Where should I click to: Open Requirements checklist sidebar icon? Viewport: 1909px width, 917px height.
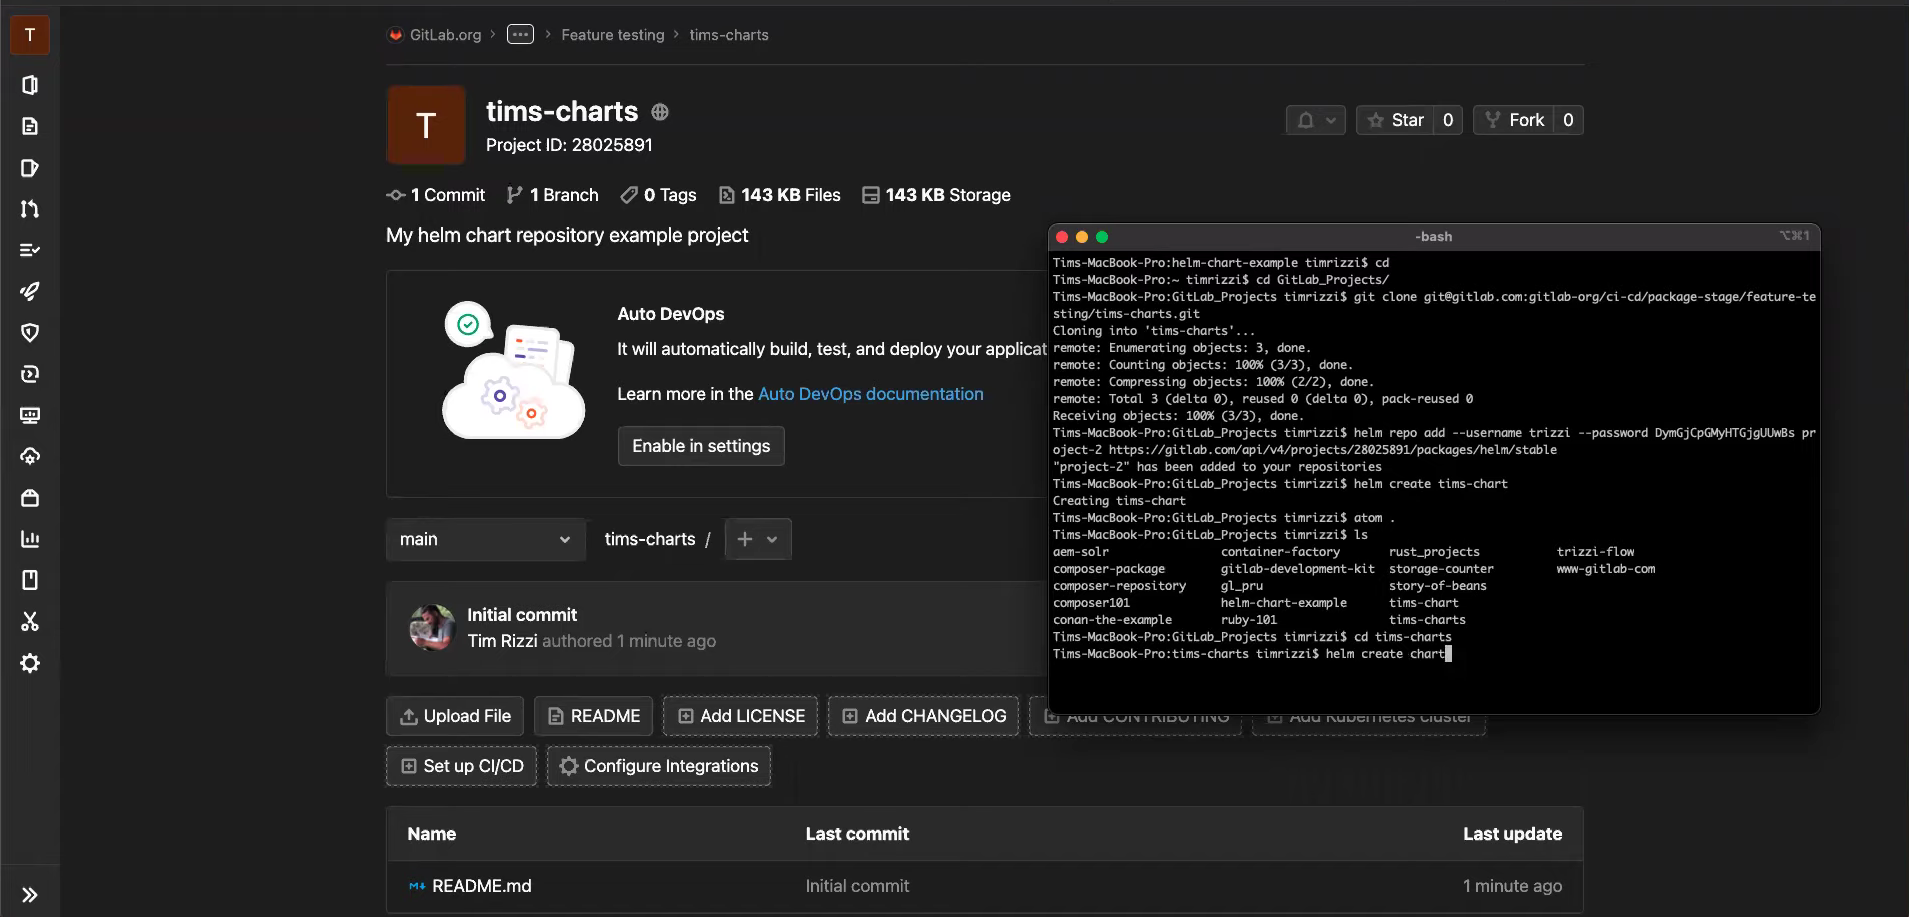click(x=30, y=250)
